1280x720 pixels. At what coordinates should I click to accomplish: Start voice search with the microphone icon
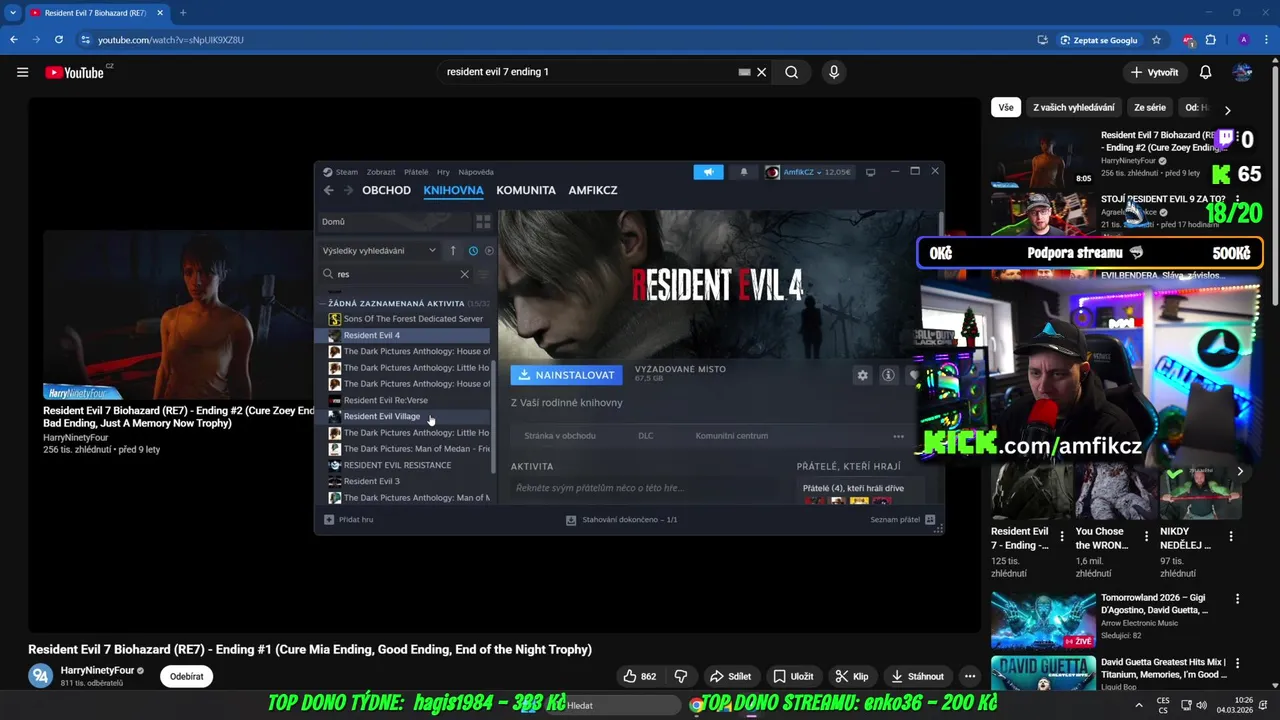[x=833, y=72]
